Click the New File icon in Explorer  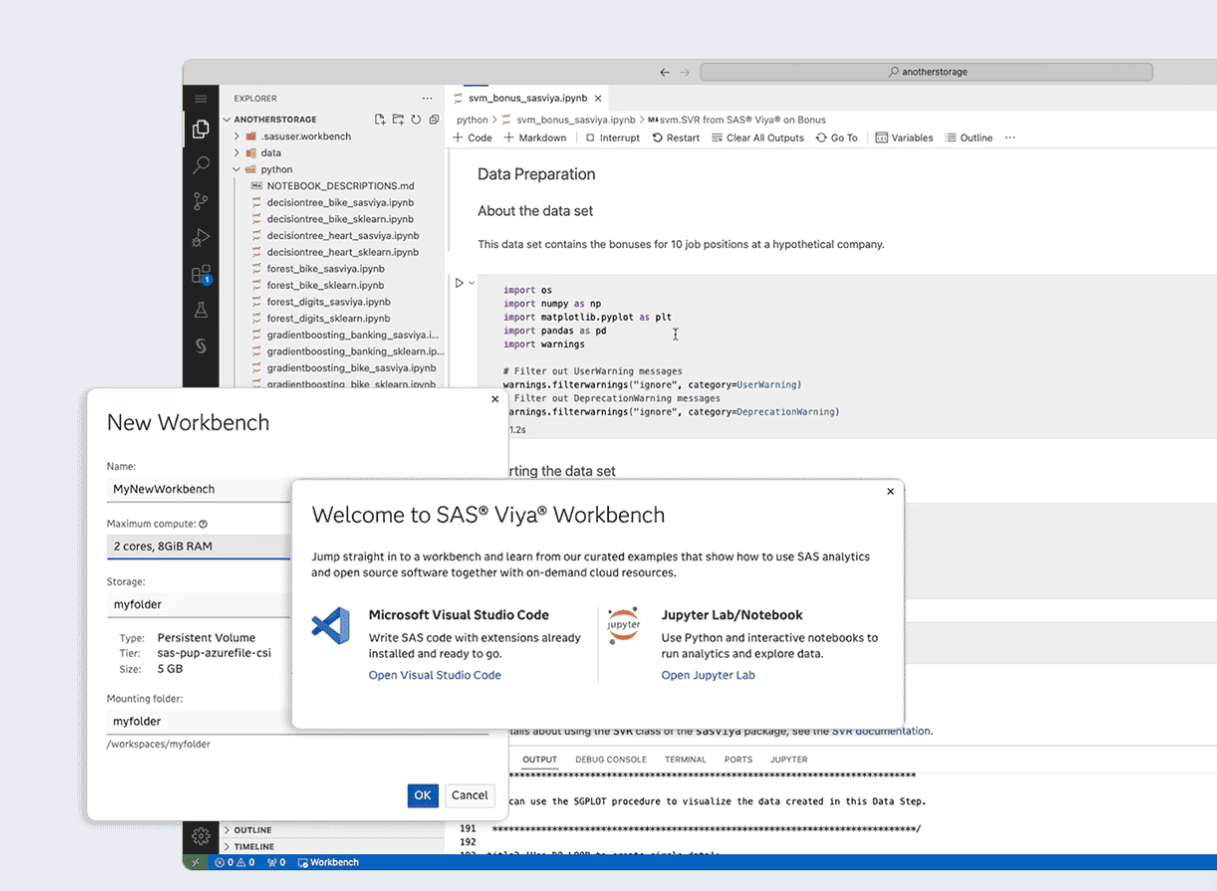click(380, 120)
